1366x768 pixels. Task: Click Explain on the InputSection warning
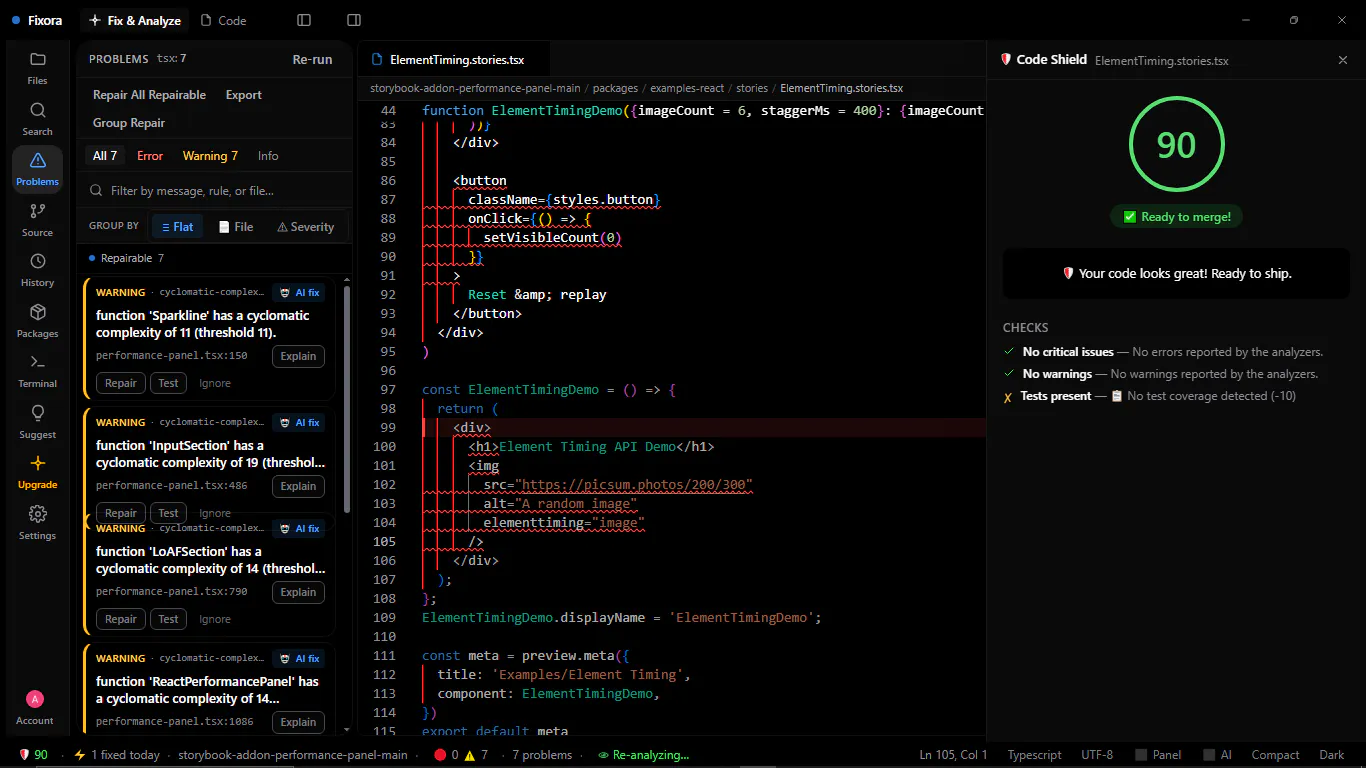298,486
